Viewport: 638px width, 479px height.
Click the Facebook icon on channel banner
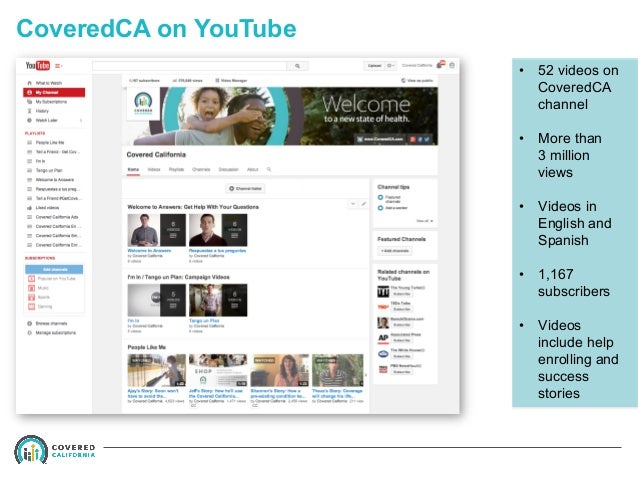click(x=420, y=139)
